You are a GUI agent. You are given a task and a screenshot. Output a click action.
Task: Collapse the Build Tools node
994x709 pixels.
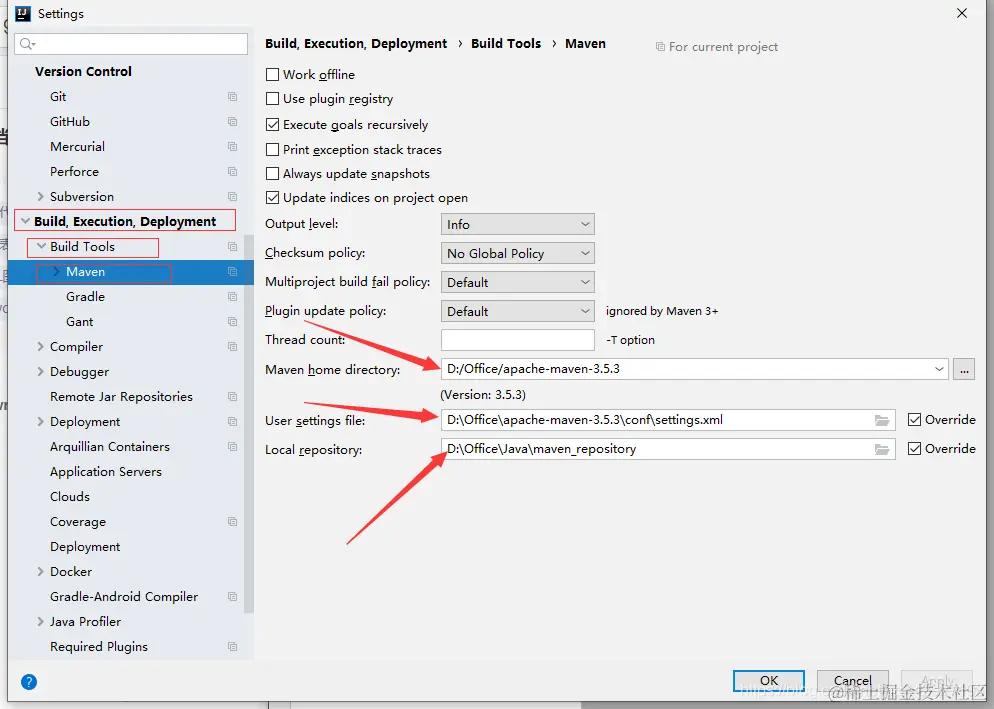(x=41, y=246)
